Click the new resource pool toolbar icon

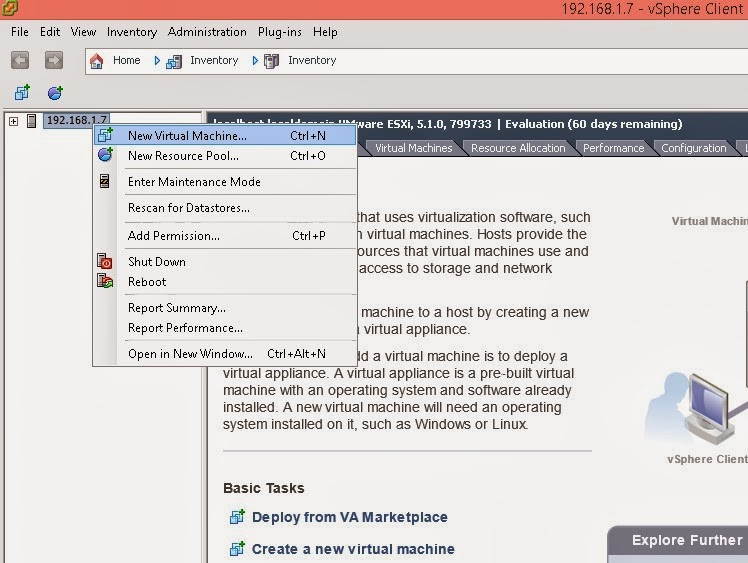(55, 93)
